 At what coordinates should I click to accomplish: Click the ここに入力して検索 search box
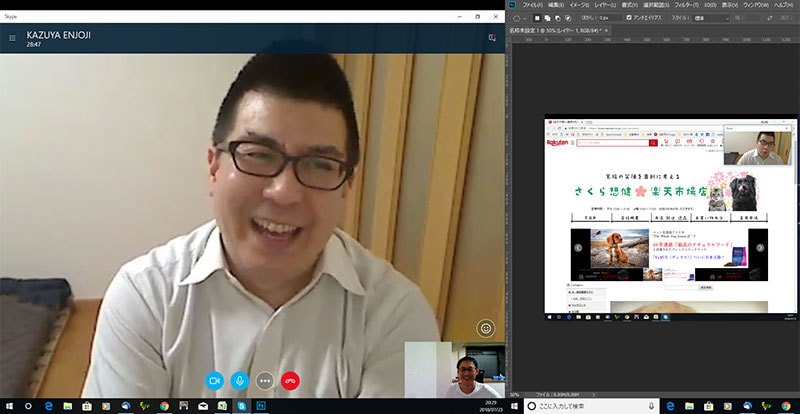(591, 406)
